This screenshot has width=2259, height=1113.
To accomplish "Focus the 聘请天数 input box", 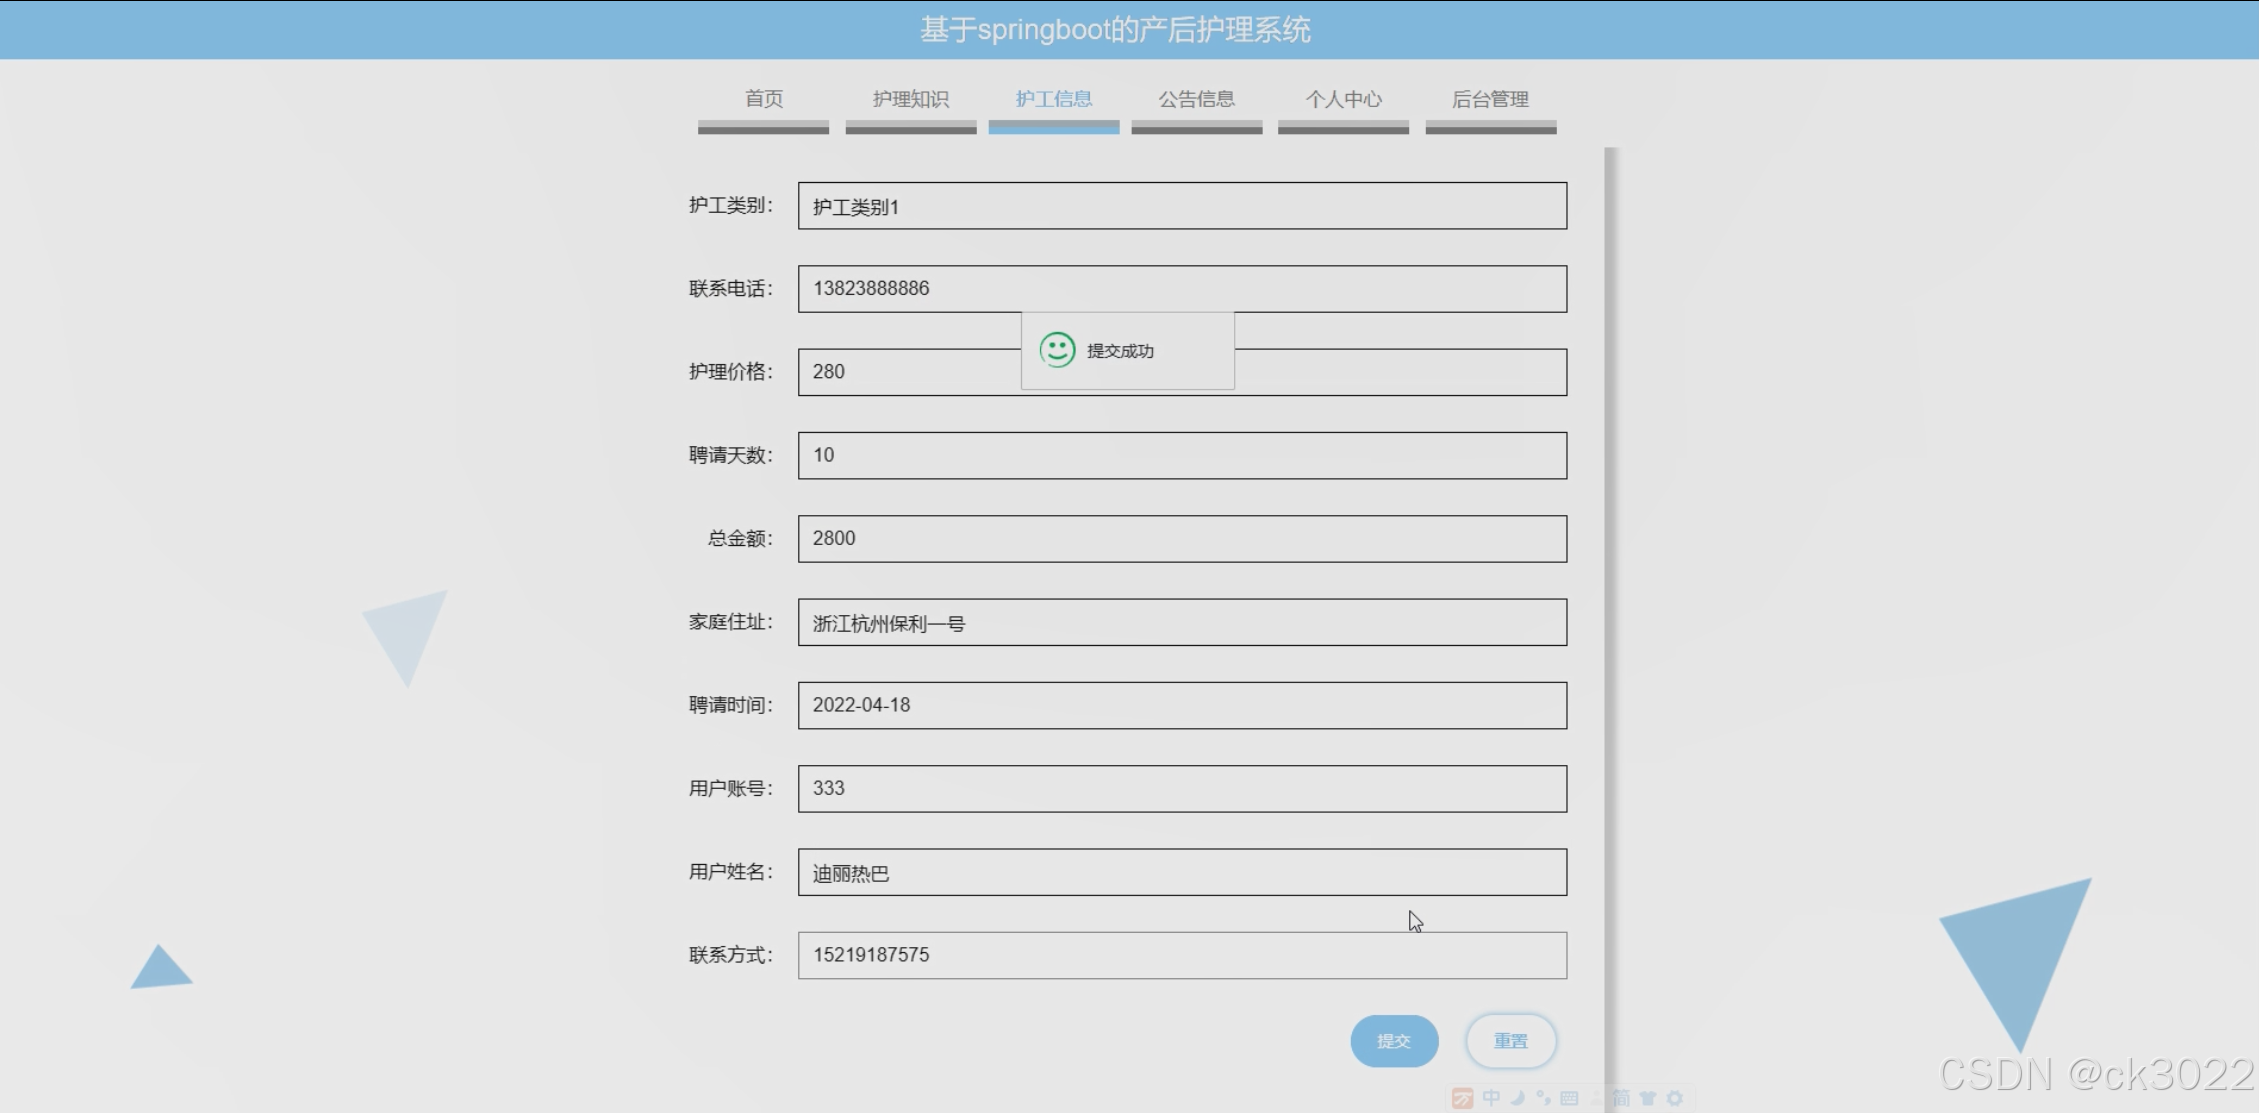I will (x=1182, y=455).
